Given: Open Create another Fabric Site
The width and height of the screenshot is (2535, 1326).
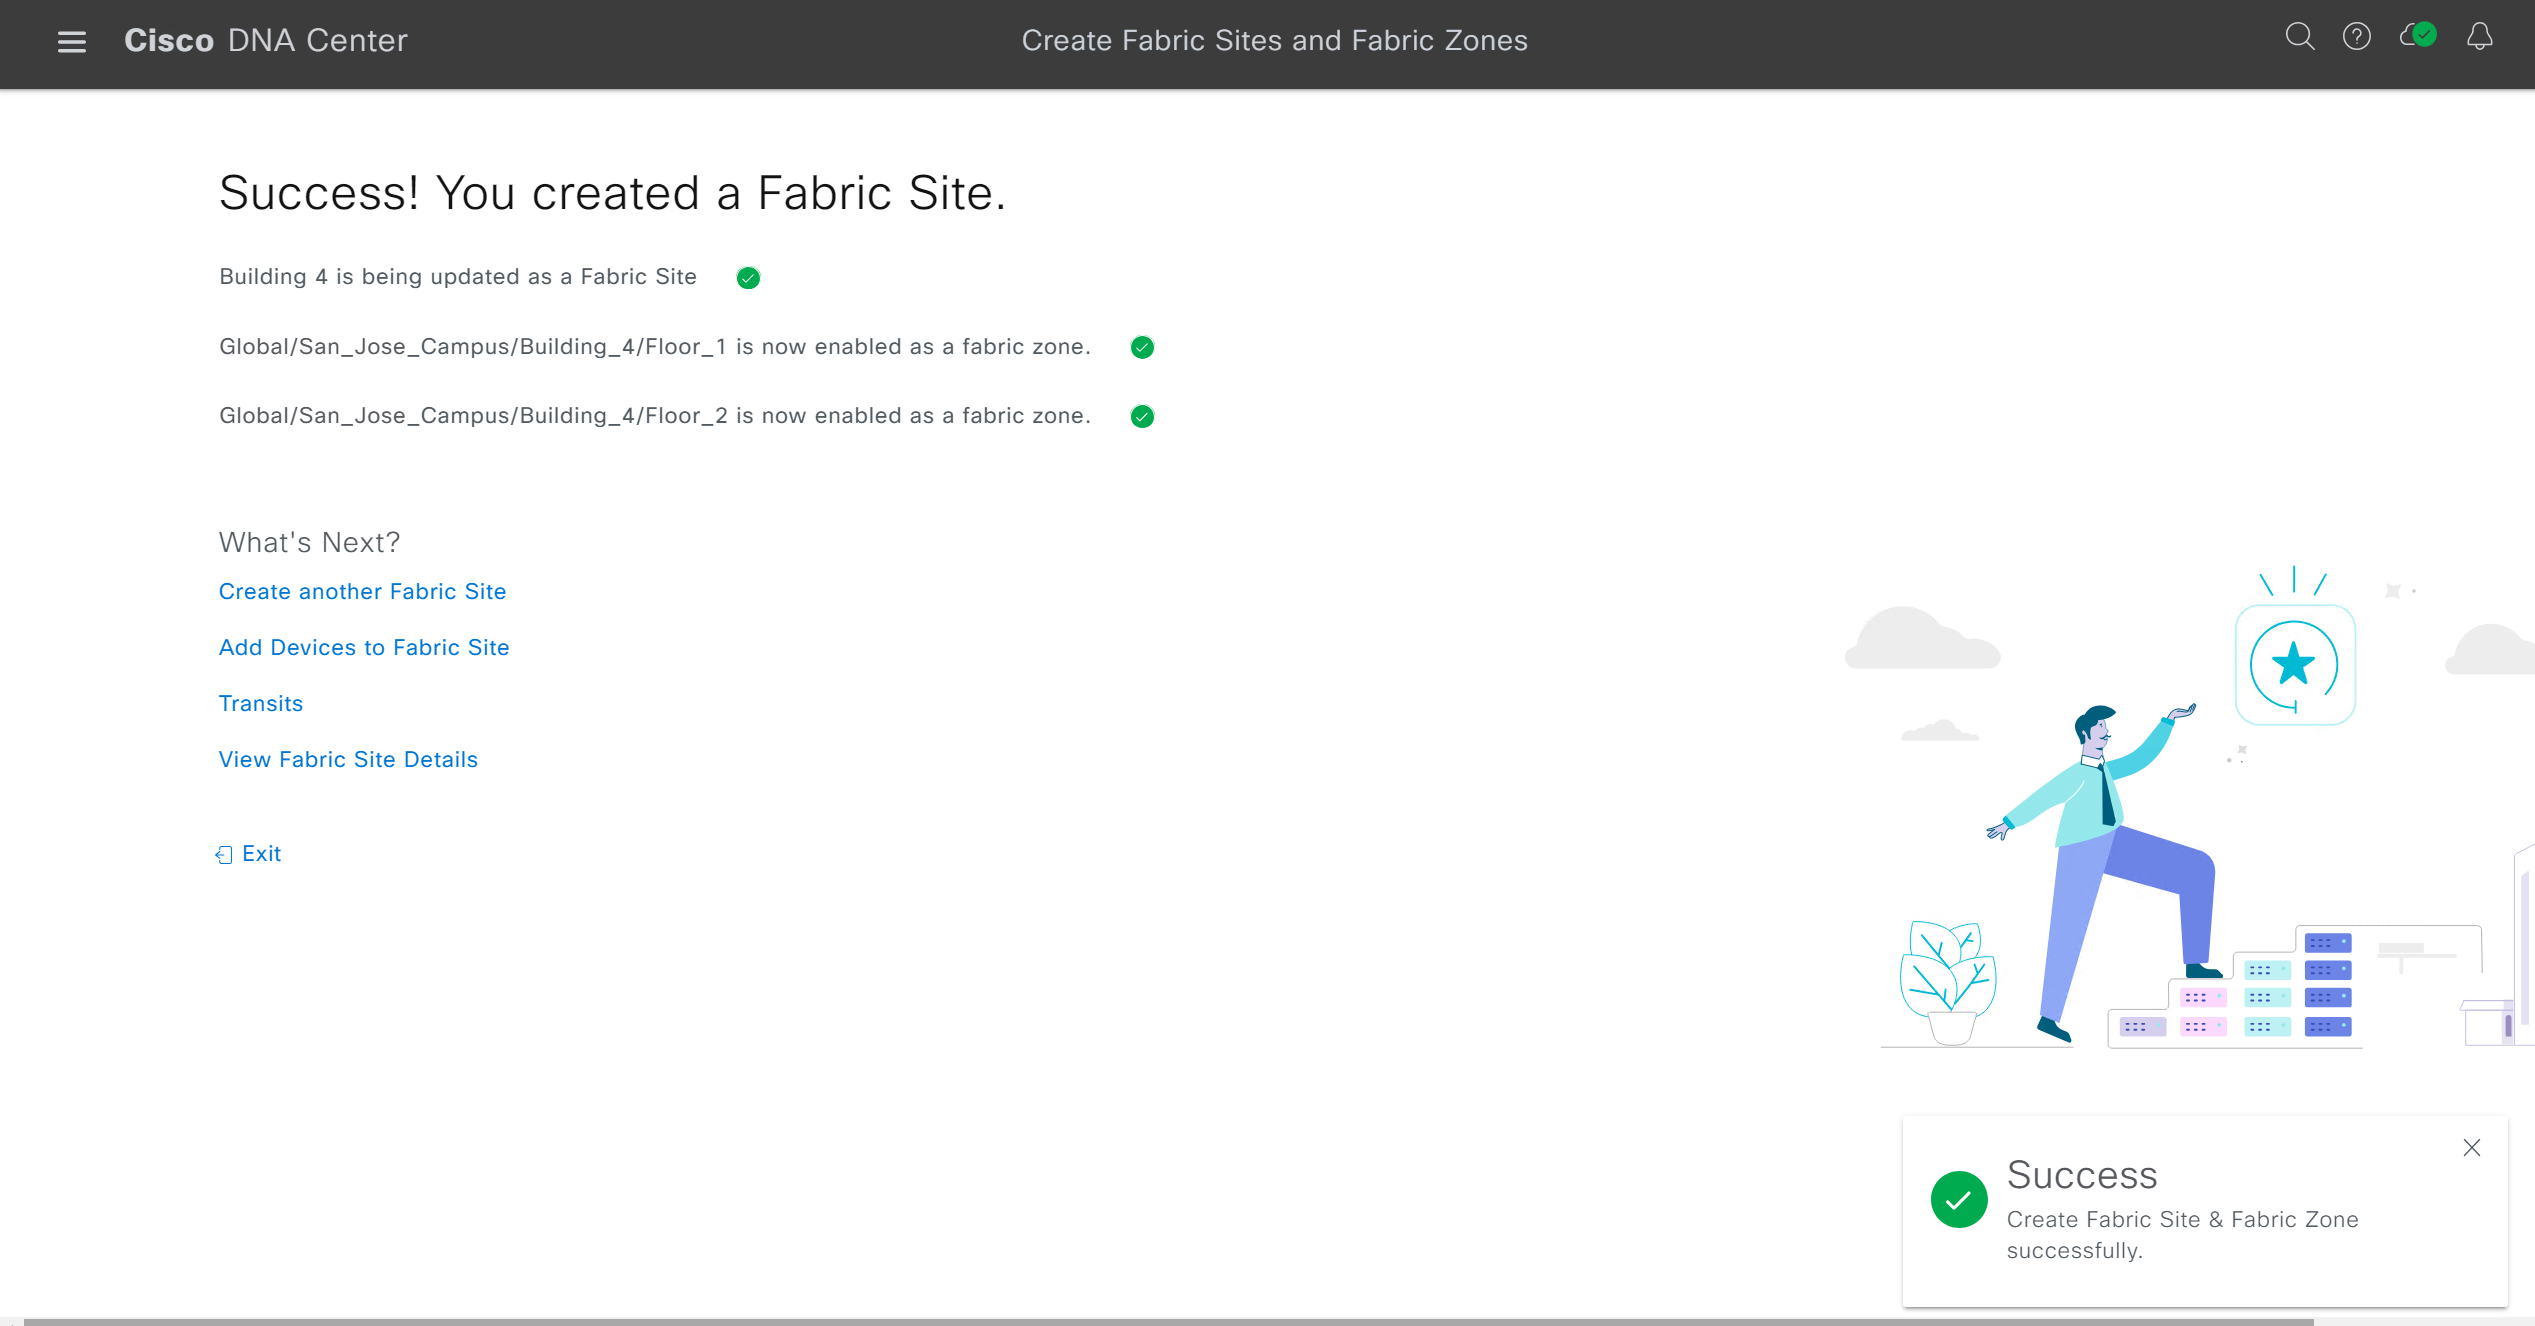Looking at the screenshot, I should point(362,591).
